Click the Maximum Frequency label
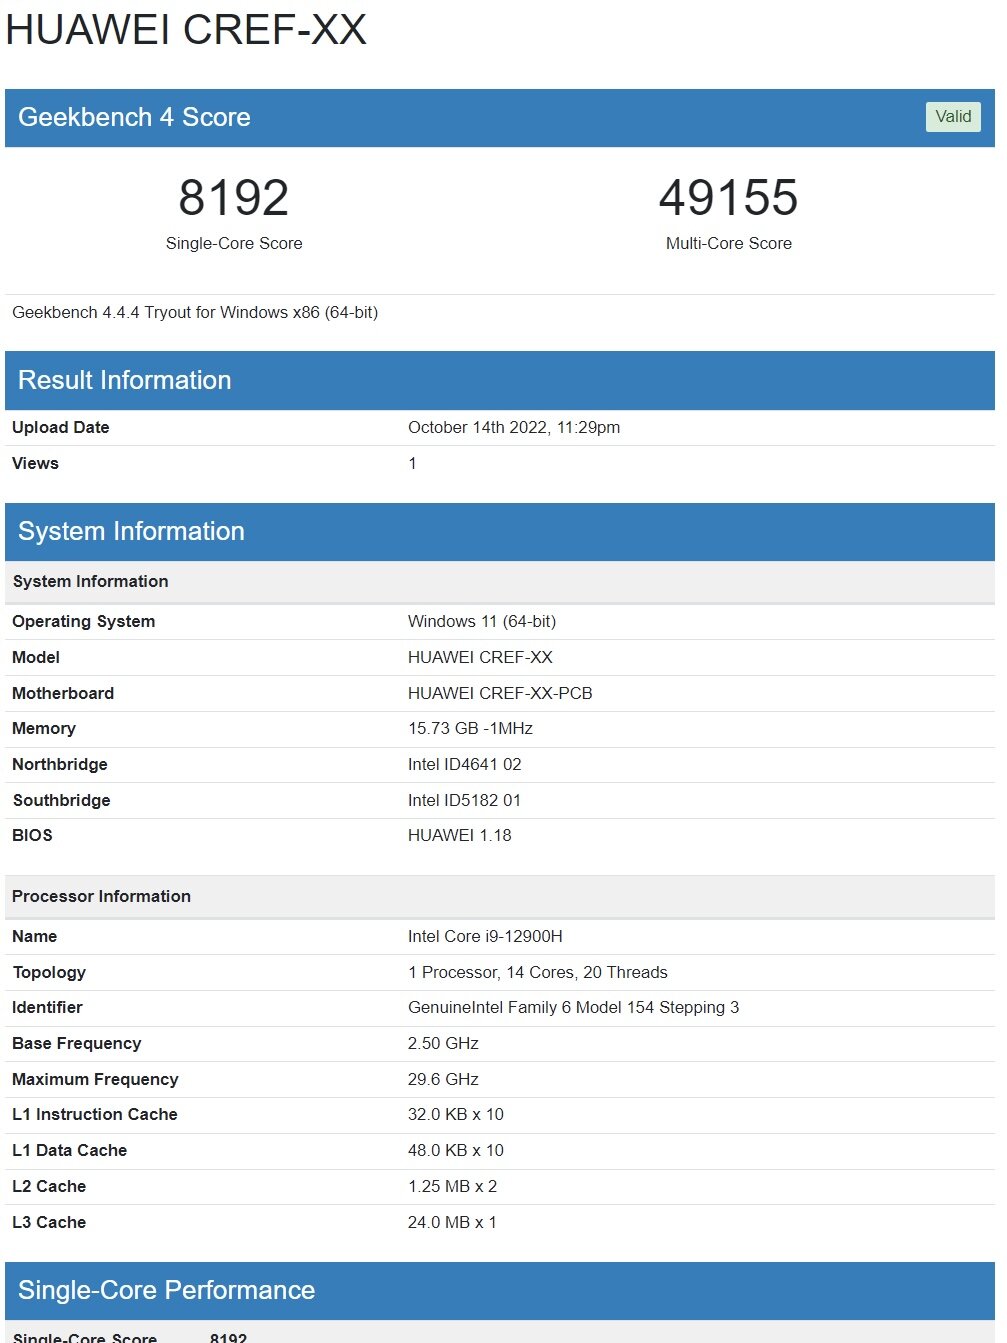The image size is (1007, 1343). (x=95, y=1079)
